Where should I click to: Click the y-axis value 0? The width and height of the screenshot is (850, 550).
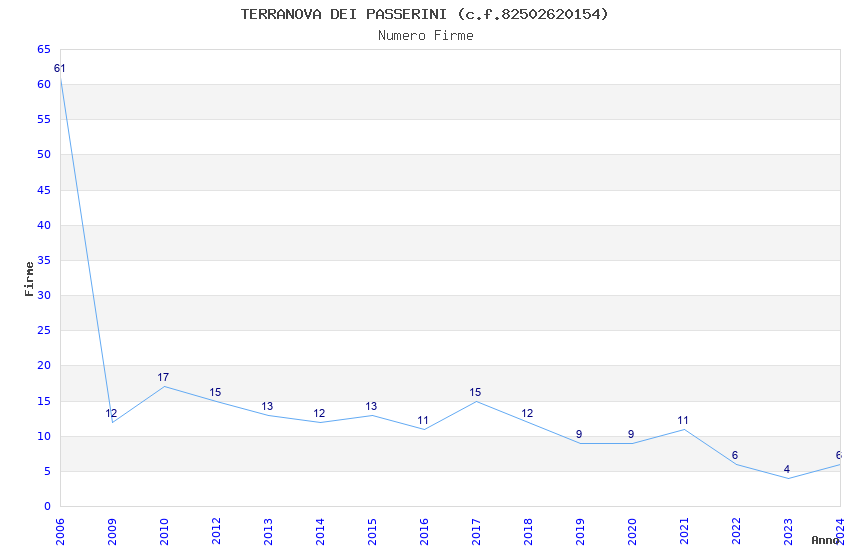click(48, 507)
